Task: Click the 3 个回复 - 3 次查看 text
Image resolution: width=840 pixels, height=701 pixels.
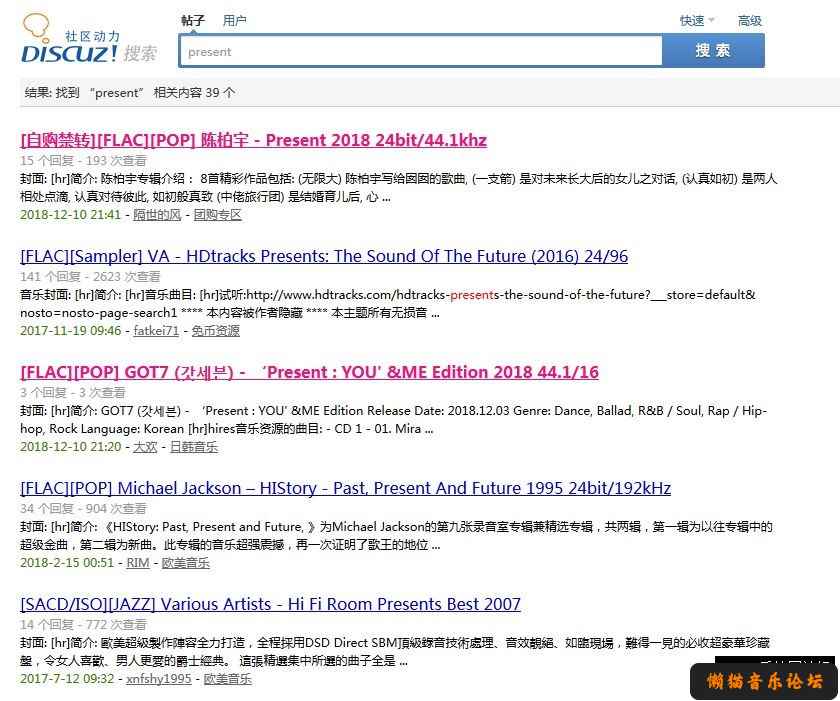Action: [73, 393]
